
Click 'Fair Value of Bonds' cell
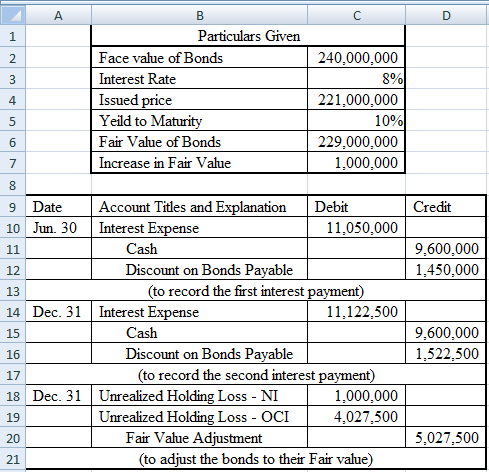[x=199, y=142]
